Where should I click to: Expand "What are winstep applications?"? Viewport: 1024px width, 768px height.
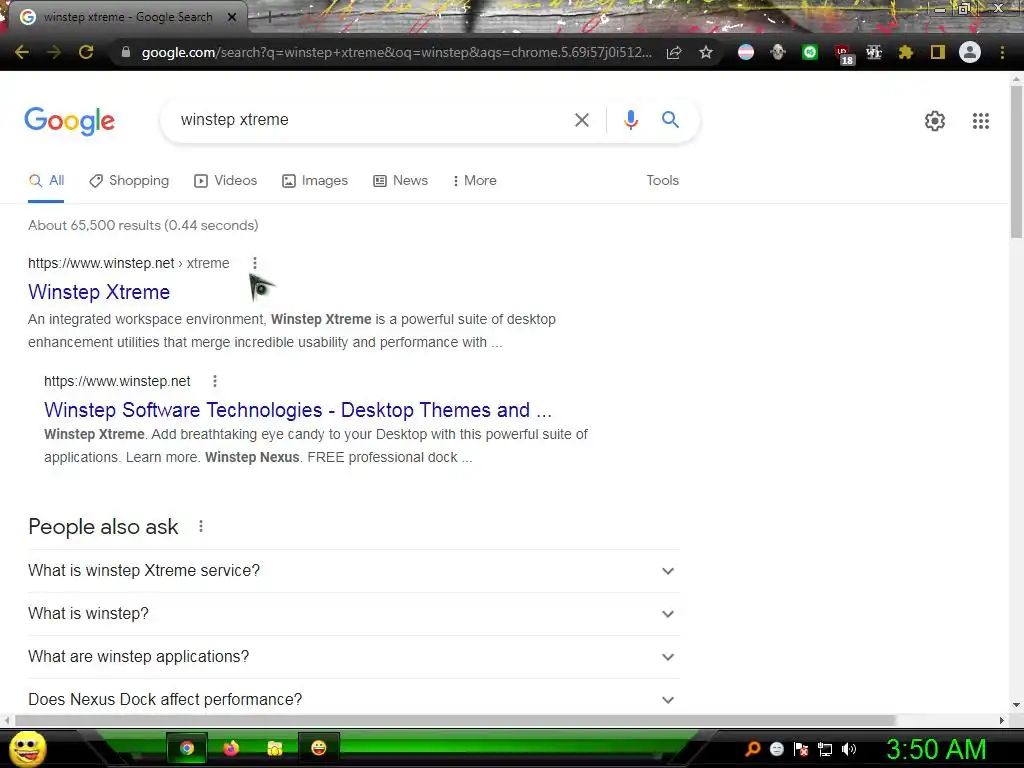[354, 657]
